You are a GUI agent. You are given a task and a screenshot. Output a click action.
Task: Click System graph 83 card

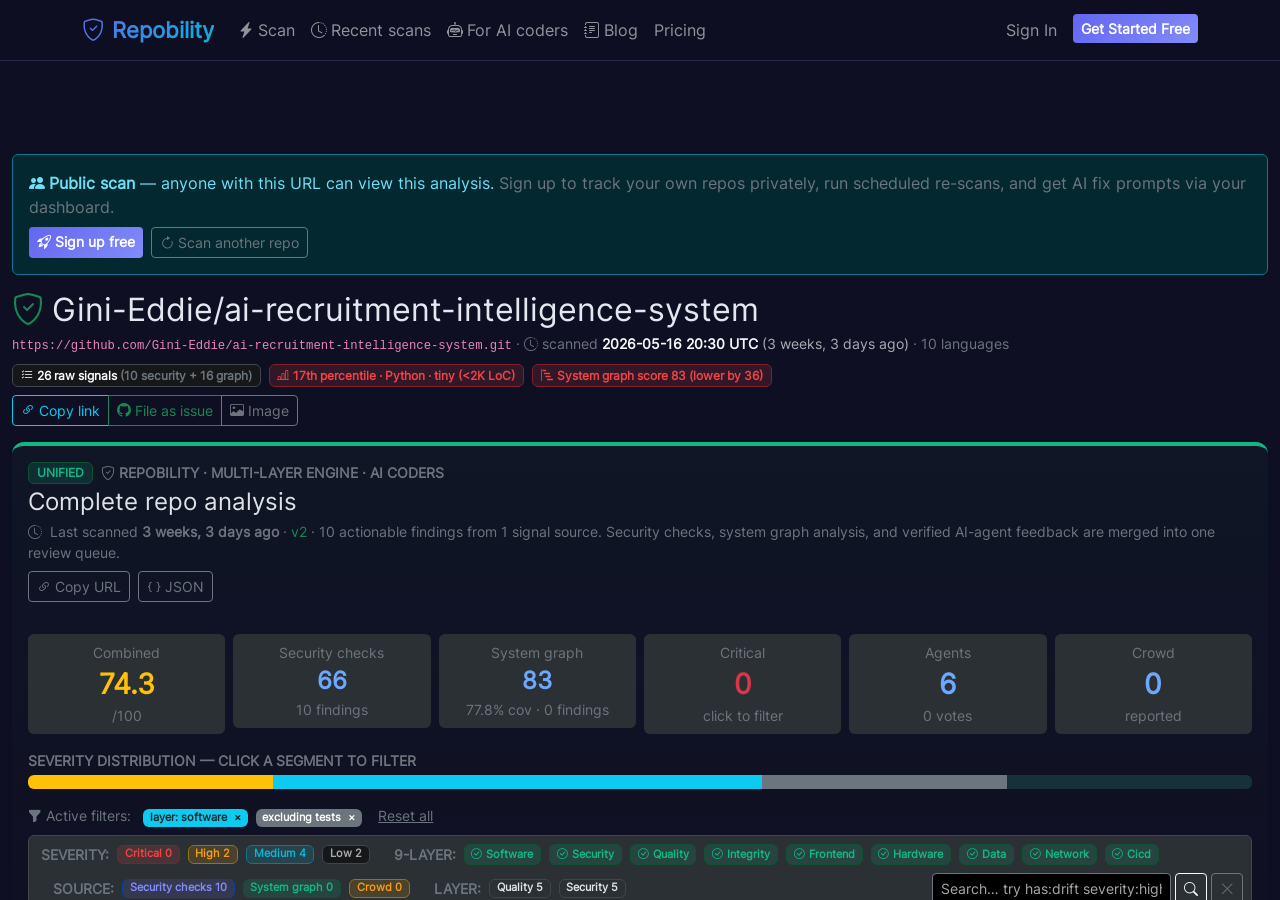point(537,681)
